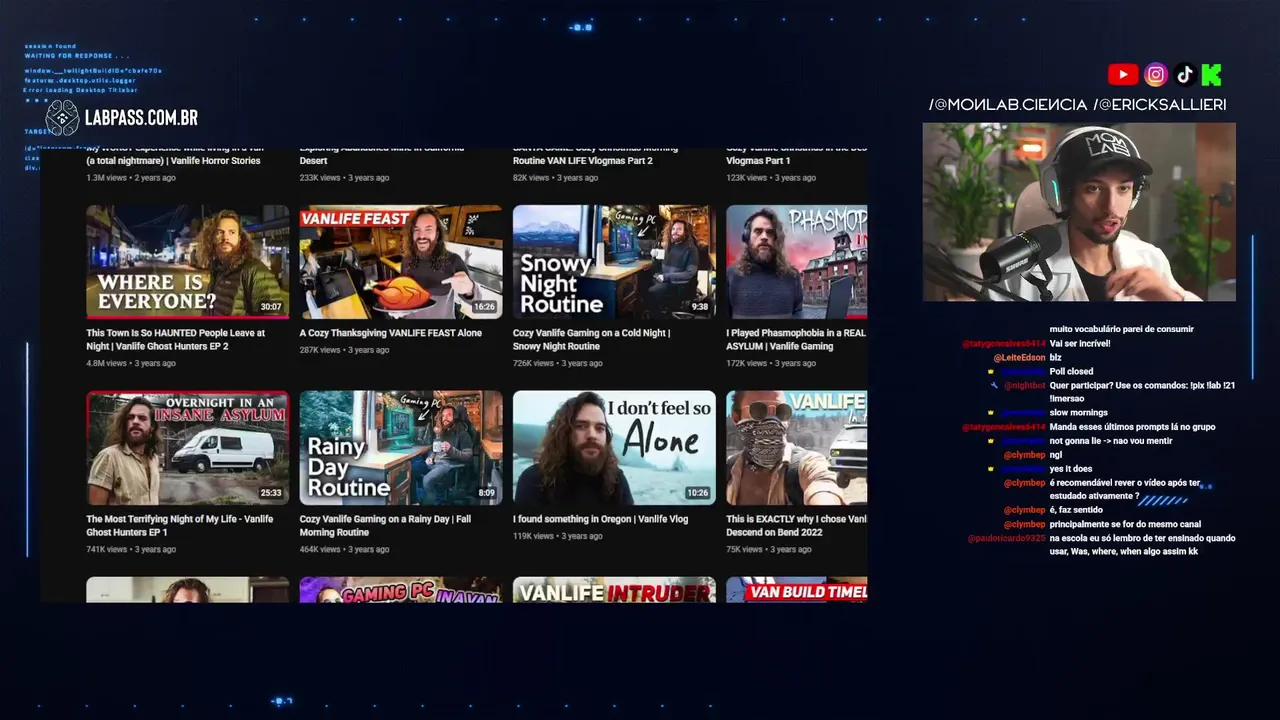
Task: Click '4.8M views • 3 years ago' text
Action: (131, 363)
